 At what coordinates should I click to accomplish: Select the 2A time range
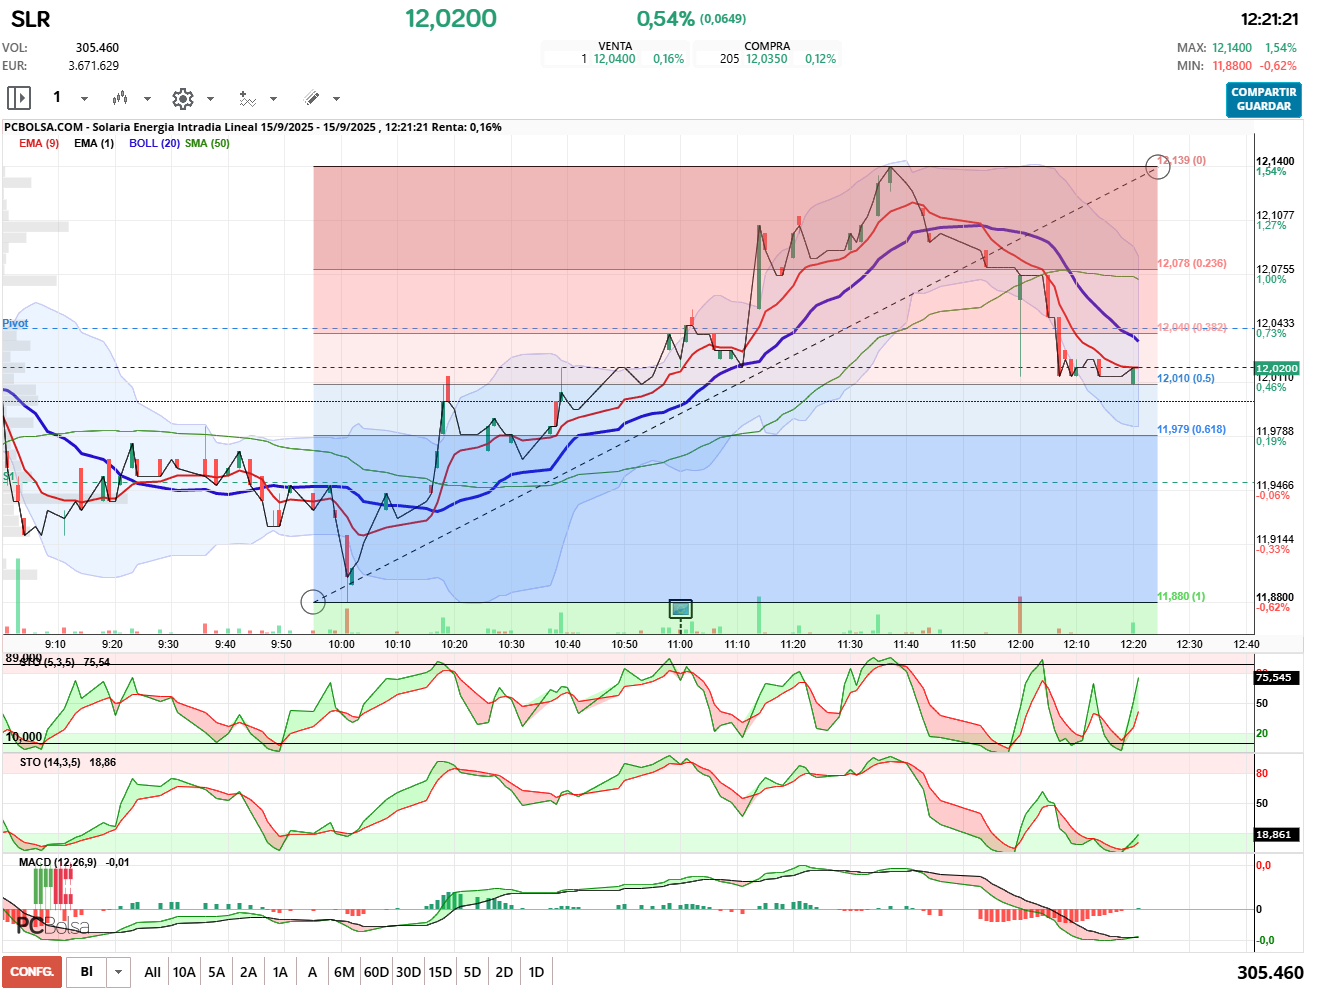pos(248,972)
